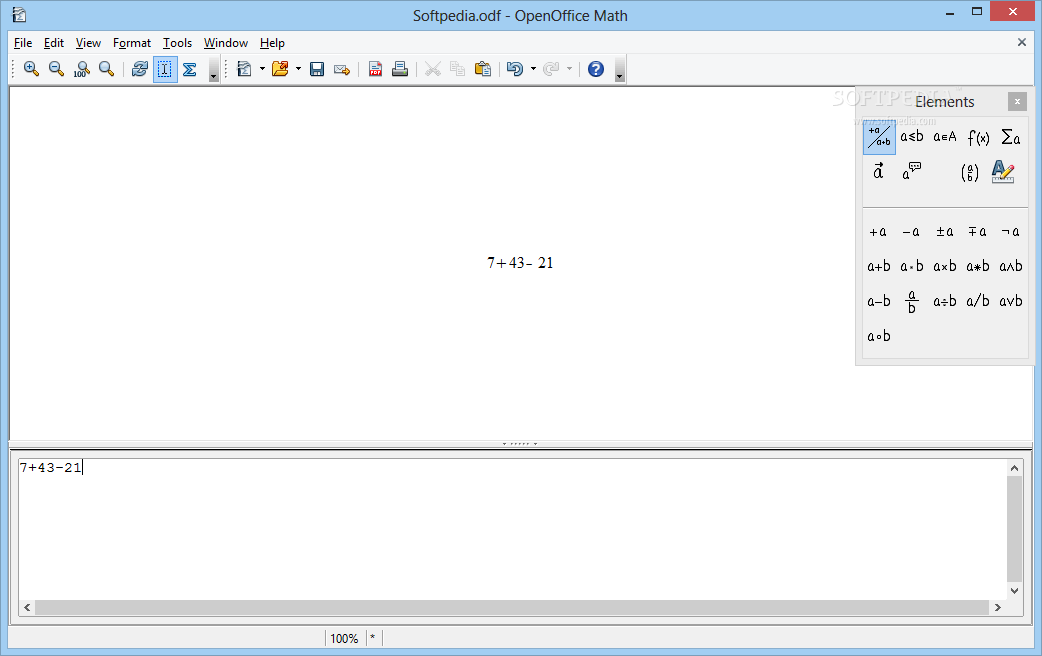The width and height of the screenshot is (1042, 656).
Task: Insert the a∧b Boolean AND element
Action: click(1011, 266)
